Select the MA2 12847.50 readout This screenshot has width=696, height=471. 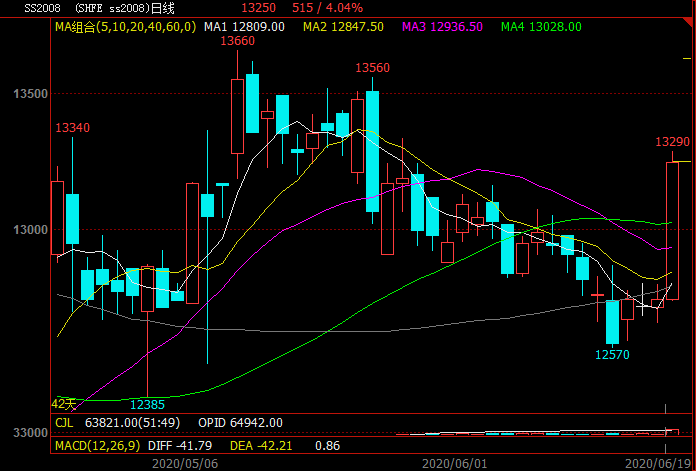pyautogui.click(x=344, y=27)
